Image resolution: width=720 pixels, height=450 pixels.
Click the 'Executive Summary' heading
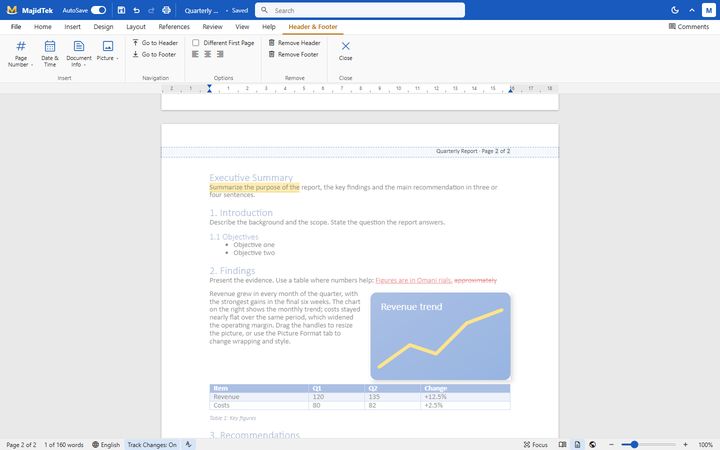point(251,178)
